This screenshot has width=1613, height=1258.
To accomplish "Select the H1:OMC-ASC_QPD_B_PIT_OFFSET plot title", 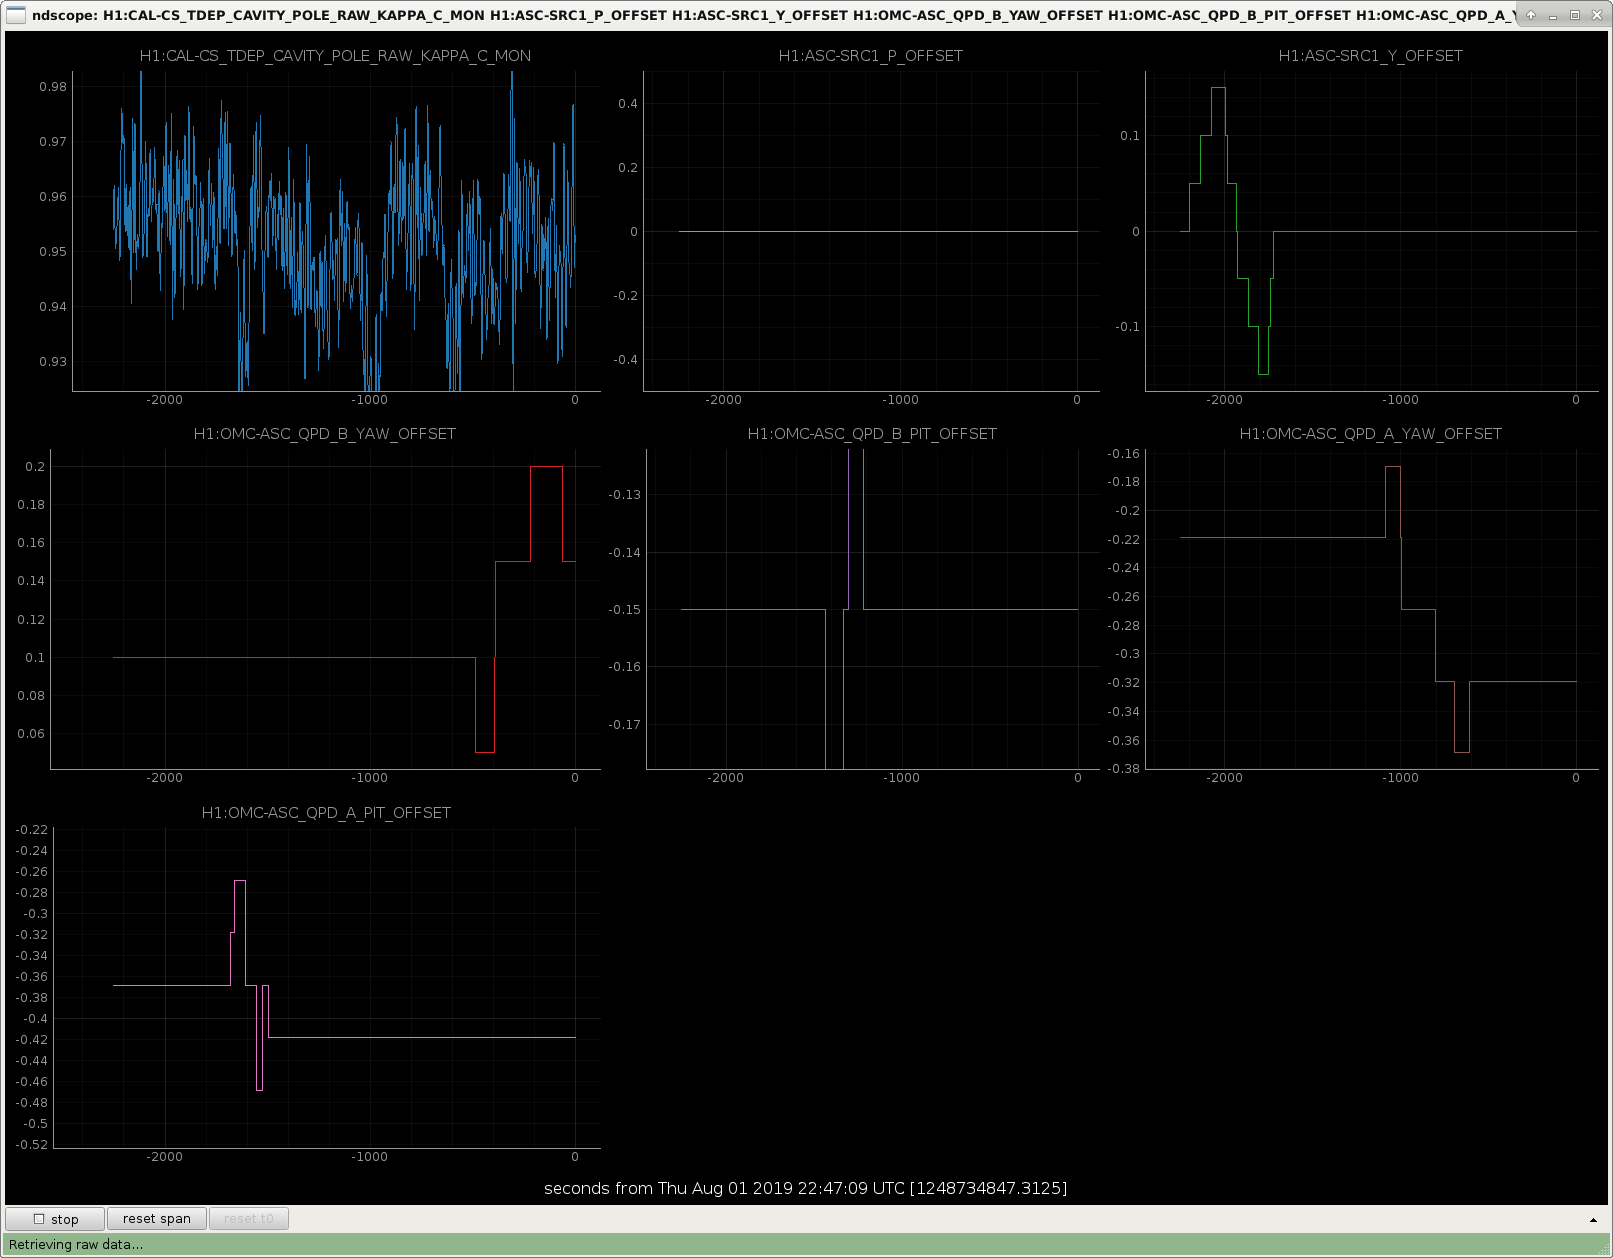I will [x=872, y=434].
